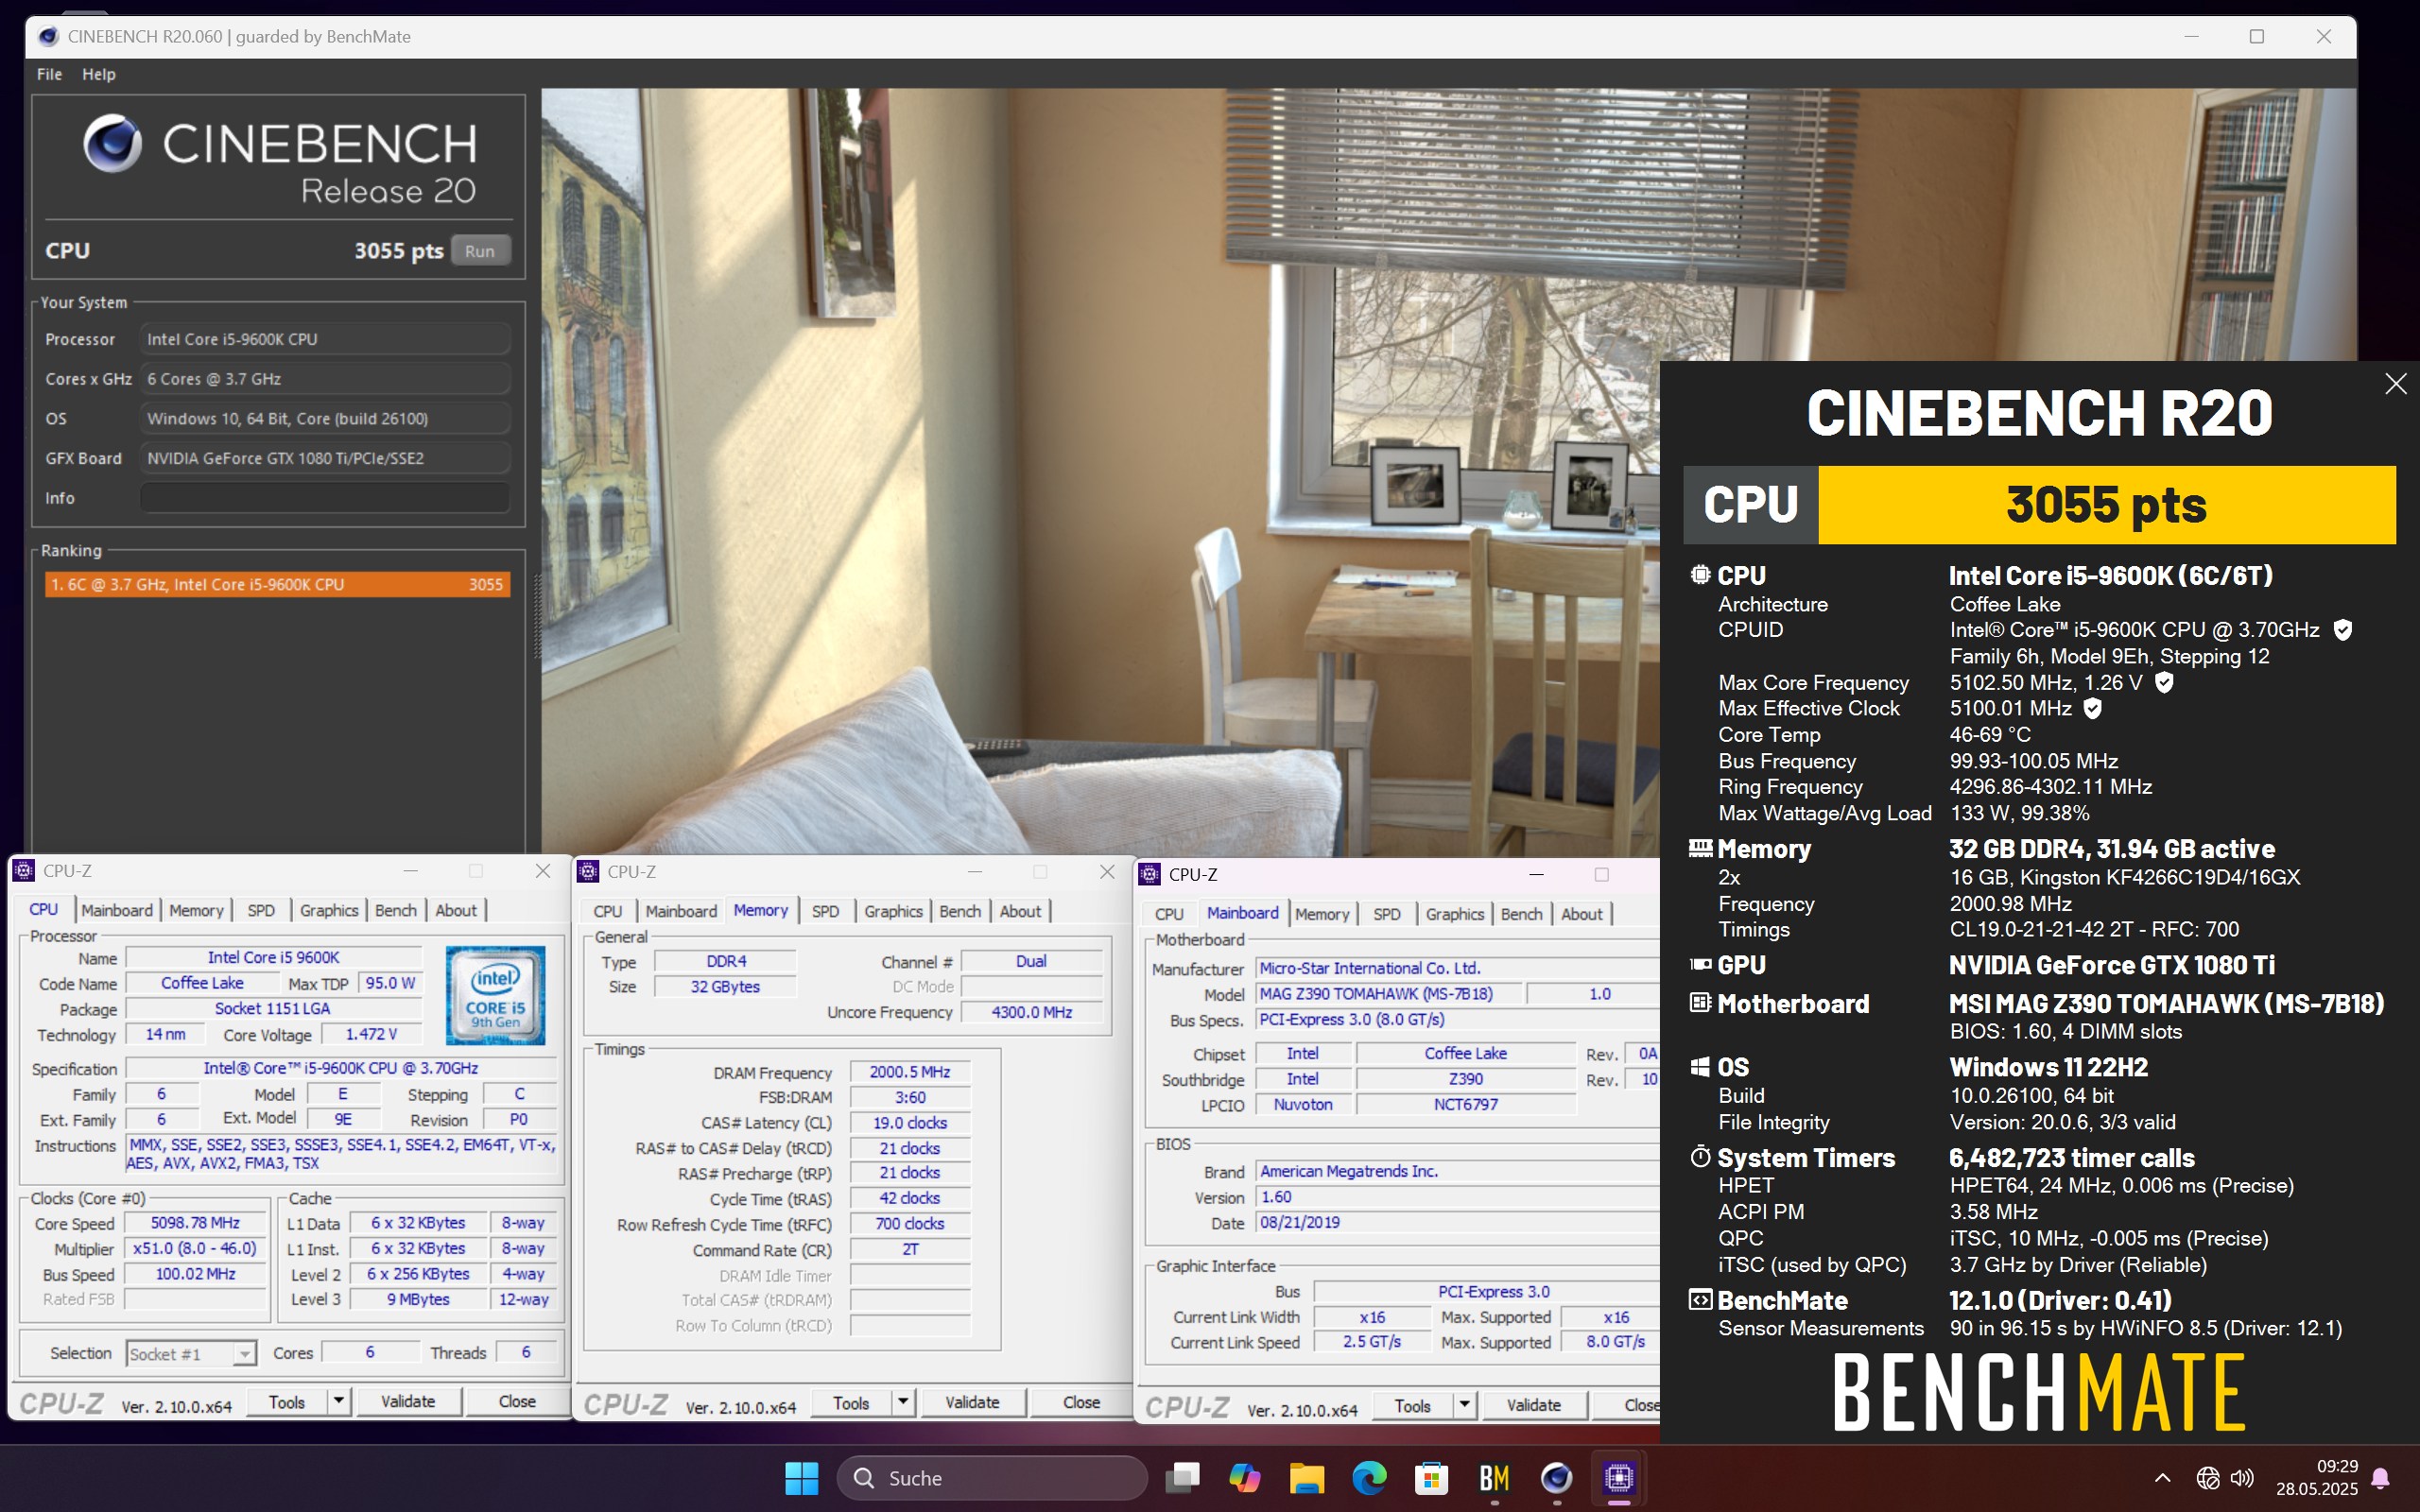Open Tools dropdown arrow in Memory window
Screen dimensions: 2420x1512
pos(903,1402)
